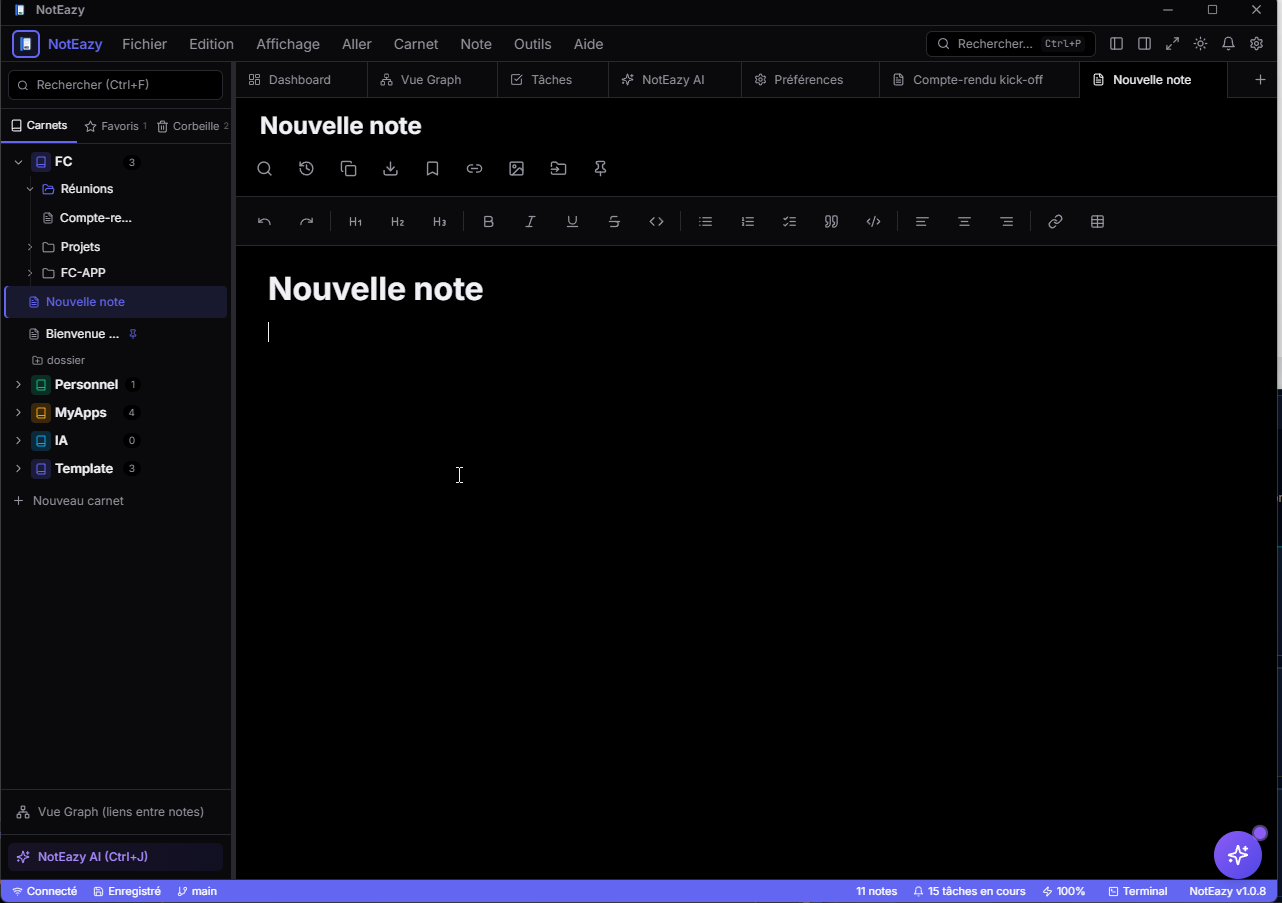This screenshot has height=903, width=1282.
Task: Redo the last edit
Action: point(306,222)
